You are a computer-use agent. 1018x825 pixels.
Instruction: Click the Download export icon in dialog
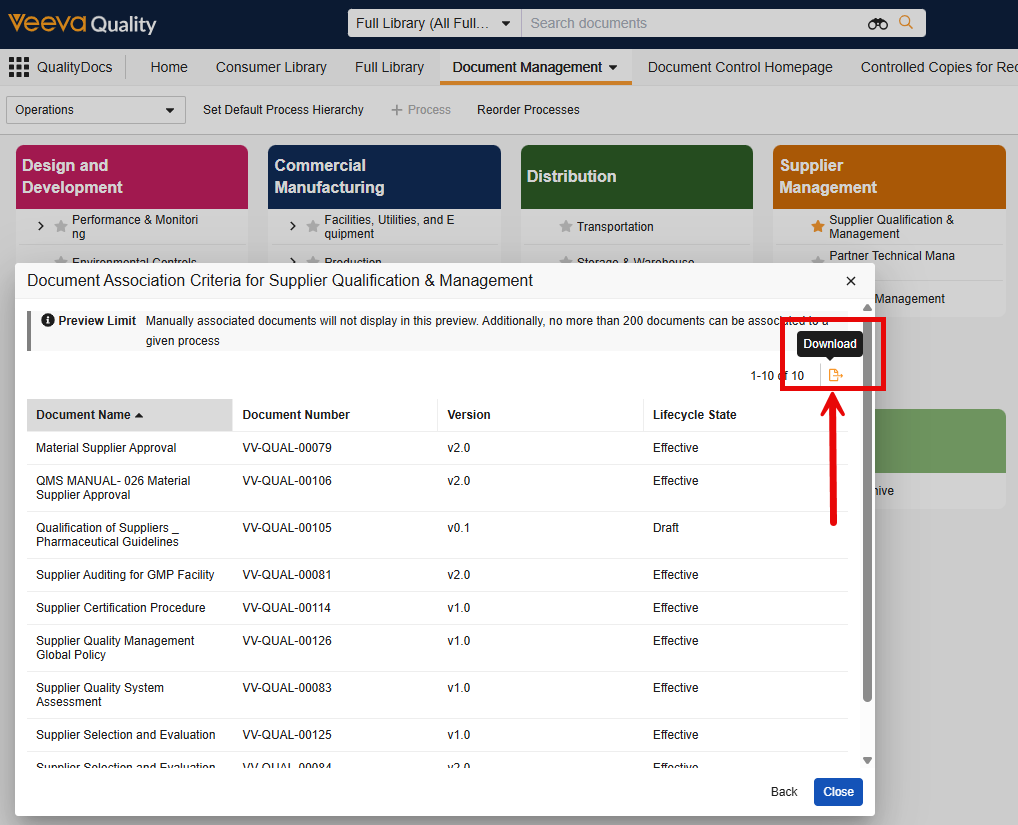click(x=835, y=375)
